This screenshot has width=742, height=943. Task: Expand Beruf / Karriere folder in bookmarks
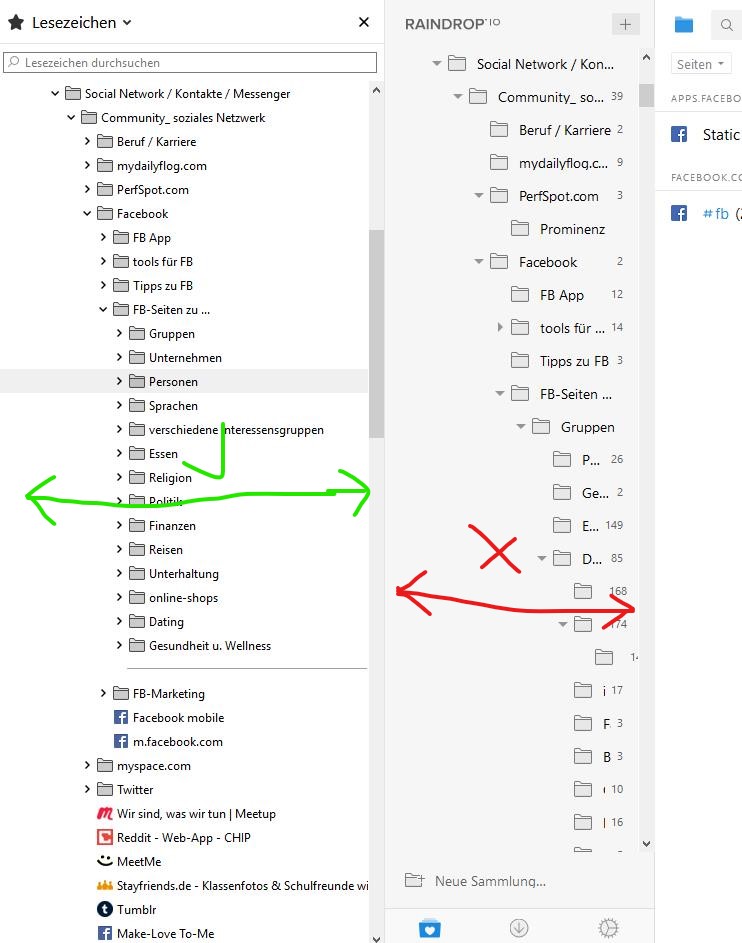coord(87,141)
